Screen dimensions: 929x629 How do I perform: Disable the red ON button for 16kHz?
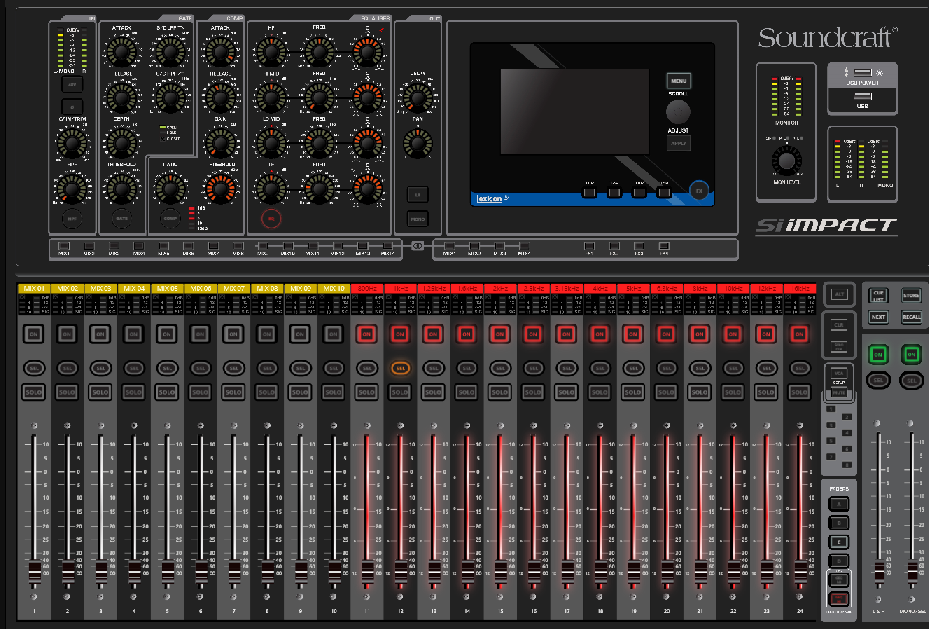tap(799, 334)
